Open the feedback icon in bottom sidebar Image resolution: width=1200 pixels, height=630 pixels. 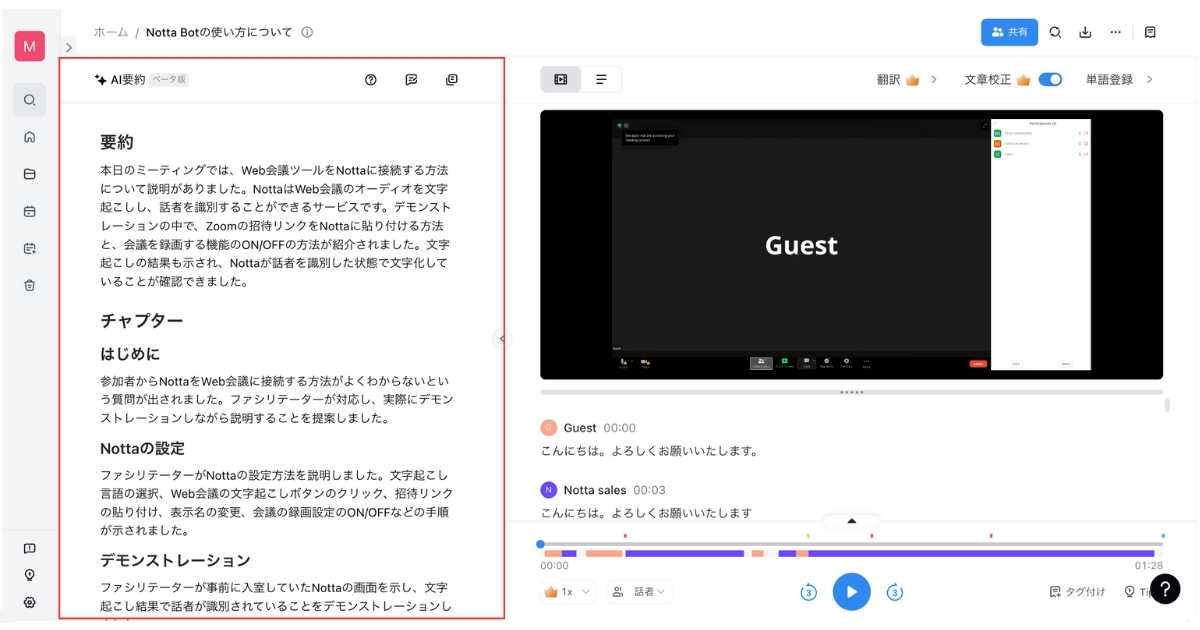pyautogui.click(x=30, y=548)
